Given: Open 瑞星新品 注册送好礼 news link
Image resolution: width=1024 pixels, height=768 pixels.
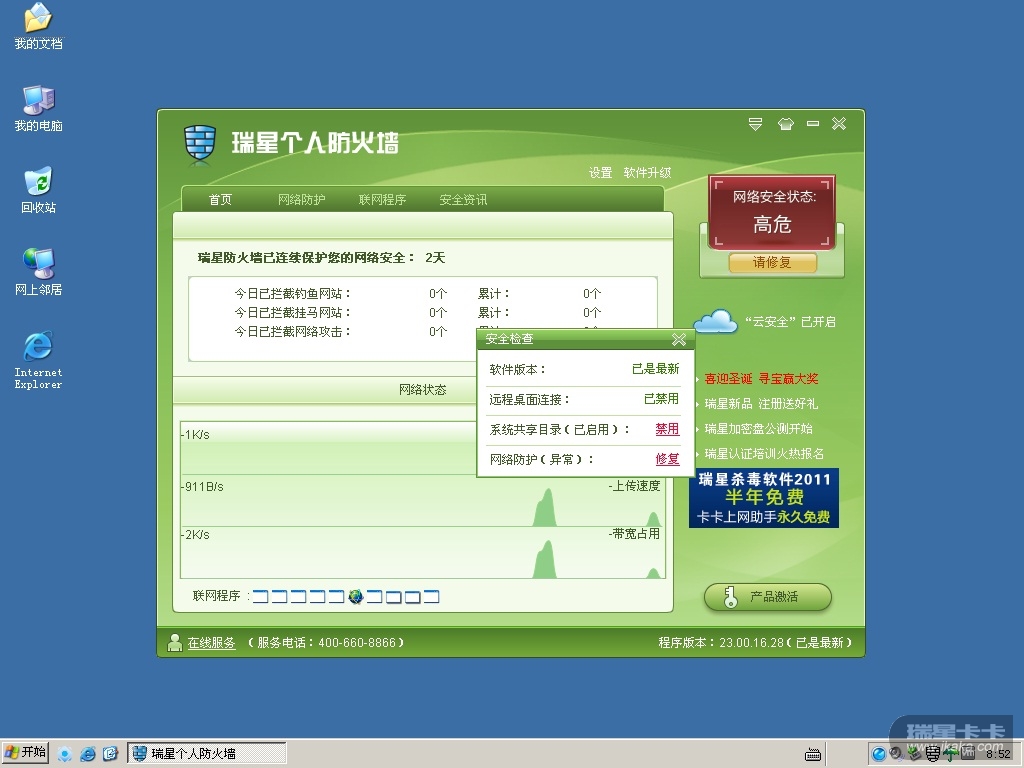Looking at the screenshot, I should click(x=761, y=404).
